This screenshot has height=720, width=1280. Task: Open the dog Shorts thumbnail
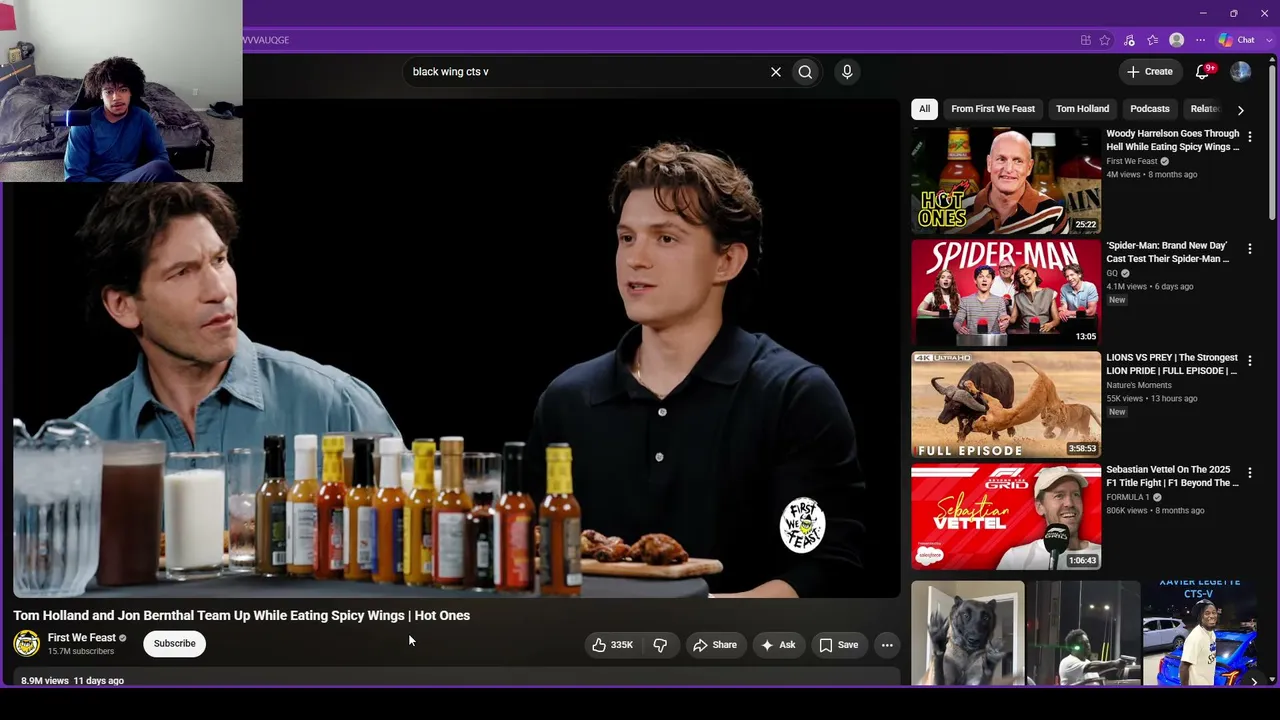[x=968, y=633]
